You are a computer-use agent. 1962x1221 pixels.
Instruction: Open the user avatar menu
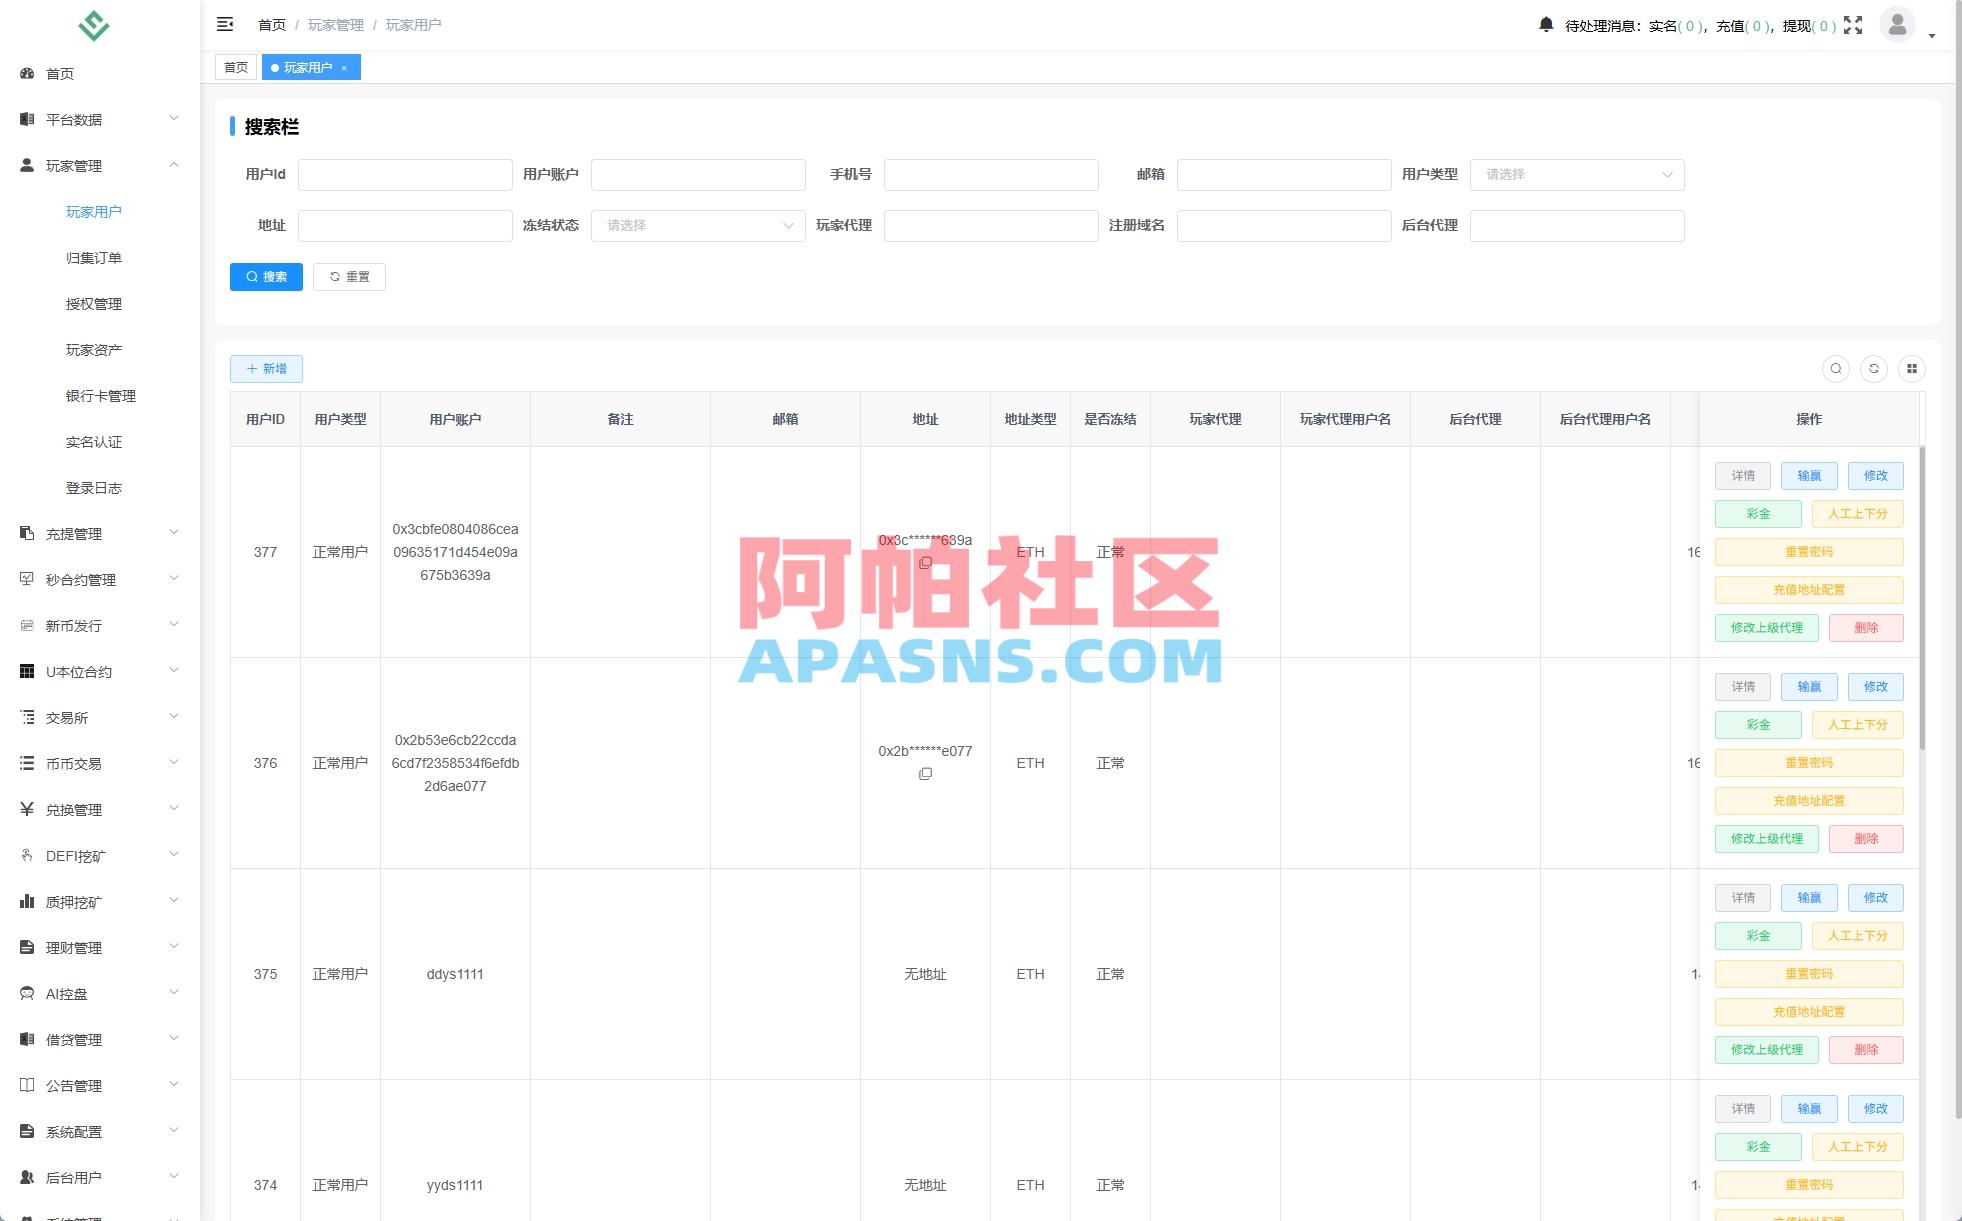pos(1896,26)
